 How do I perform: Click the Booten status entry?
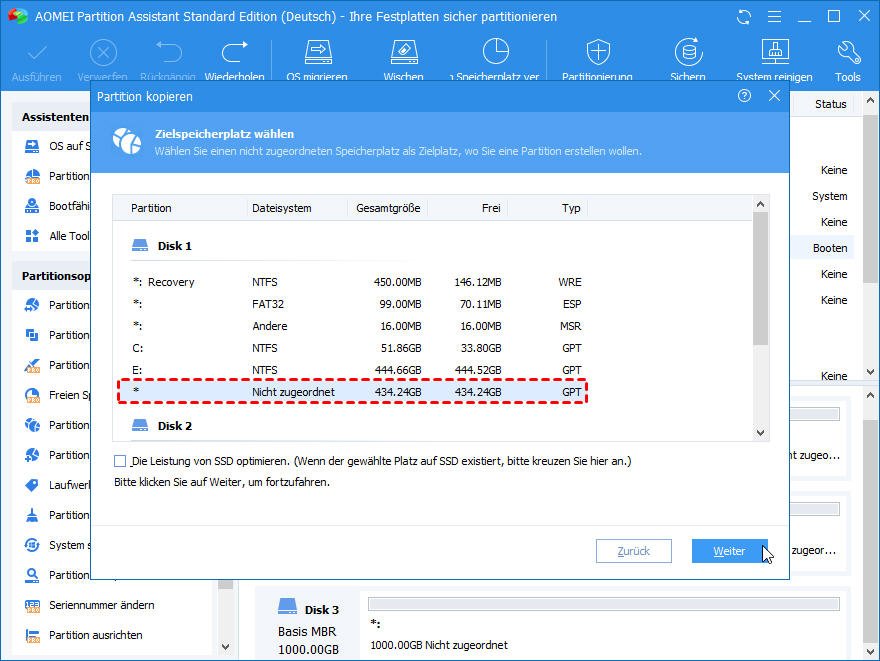click(830, 248)
